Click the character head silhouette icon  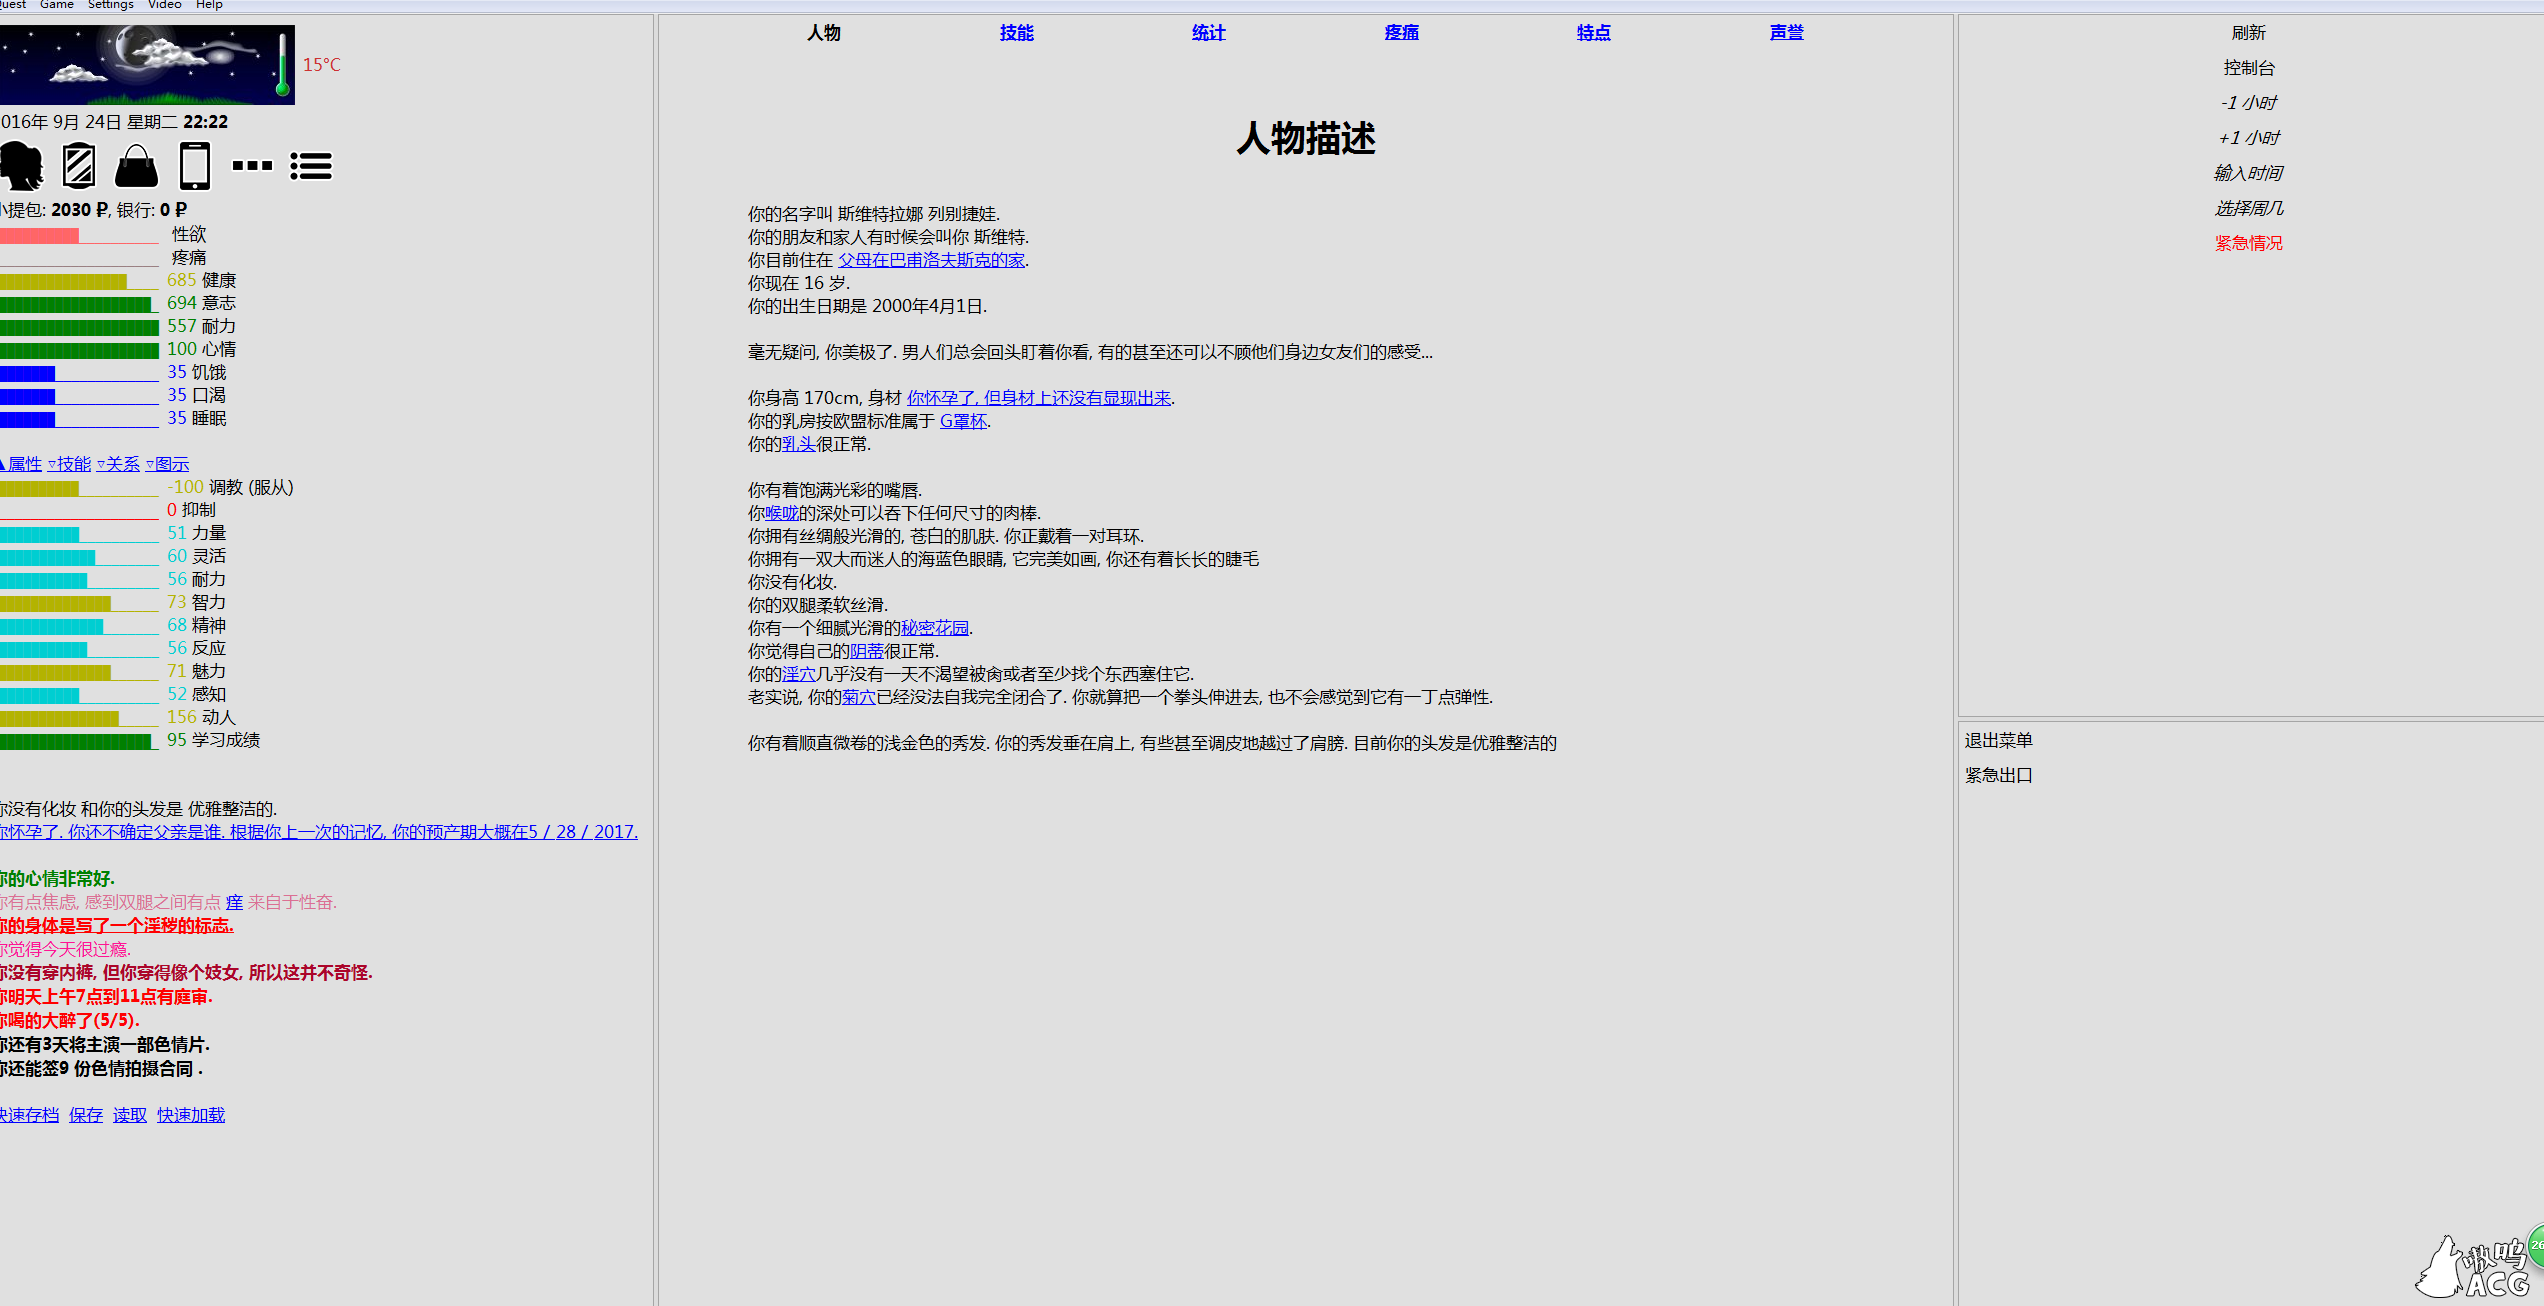pyautogui.click(x=22, y=166)
